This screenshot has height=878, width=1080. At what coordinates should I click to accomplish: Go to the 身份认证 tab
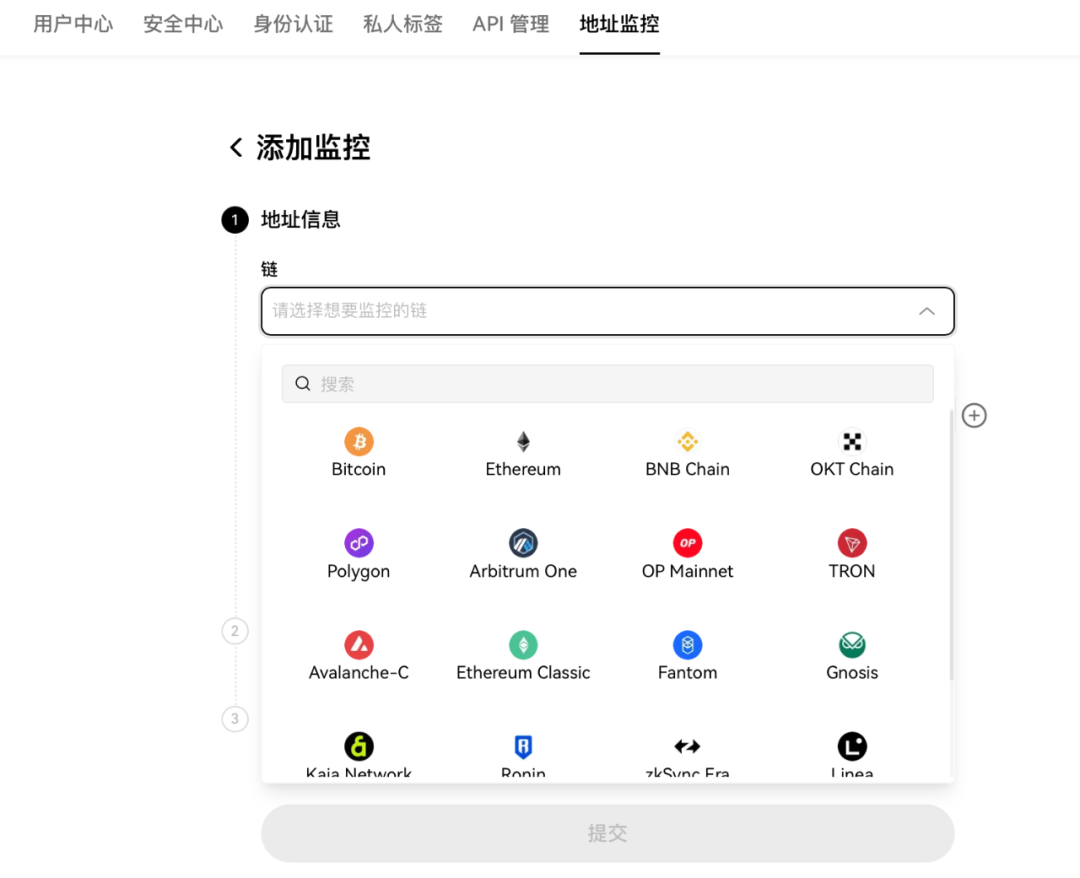click(293, 24)
